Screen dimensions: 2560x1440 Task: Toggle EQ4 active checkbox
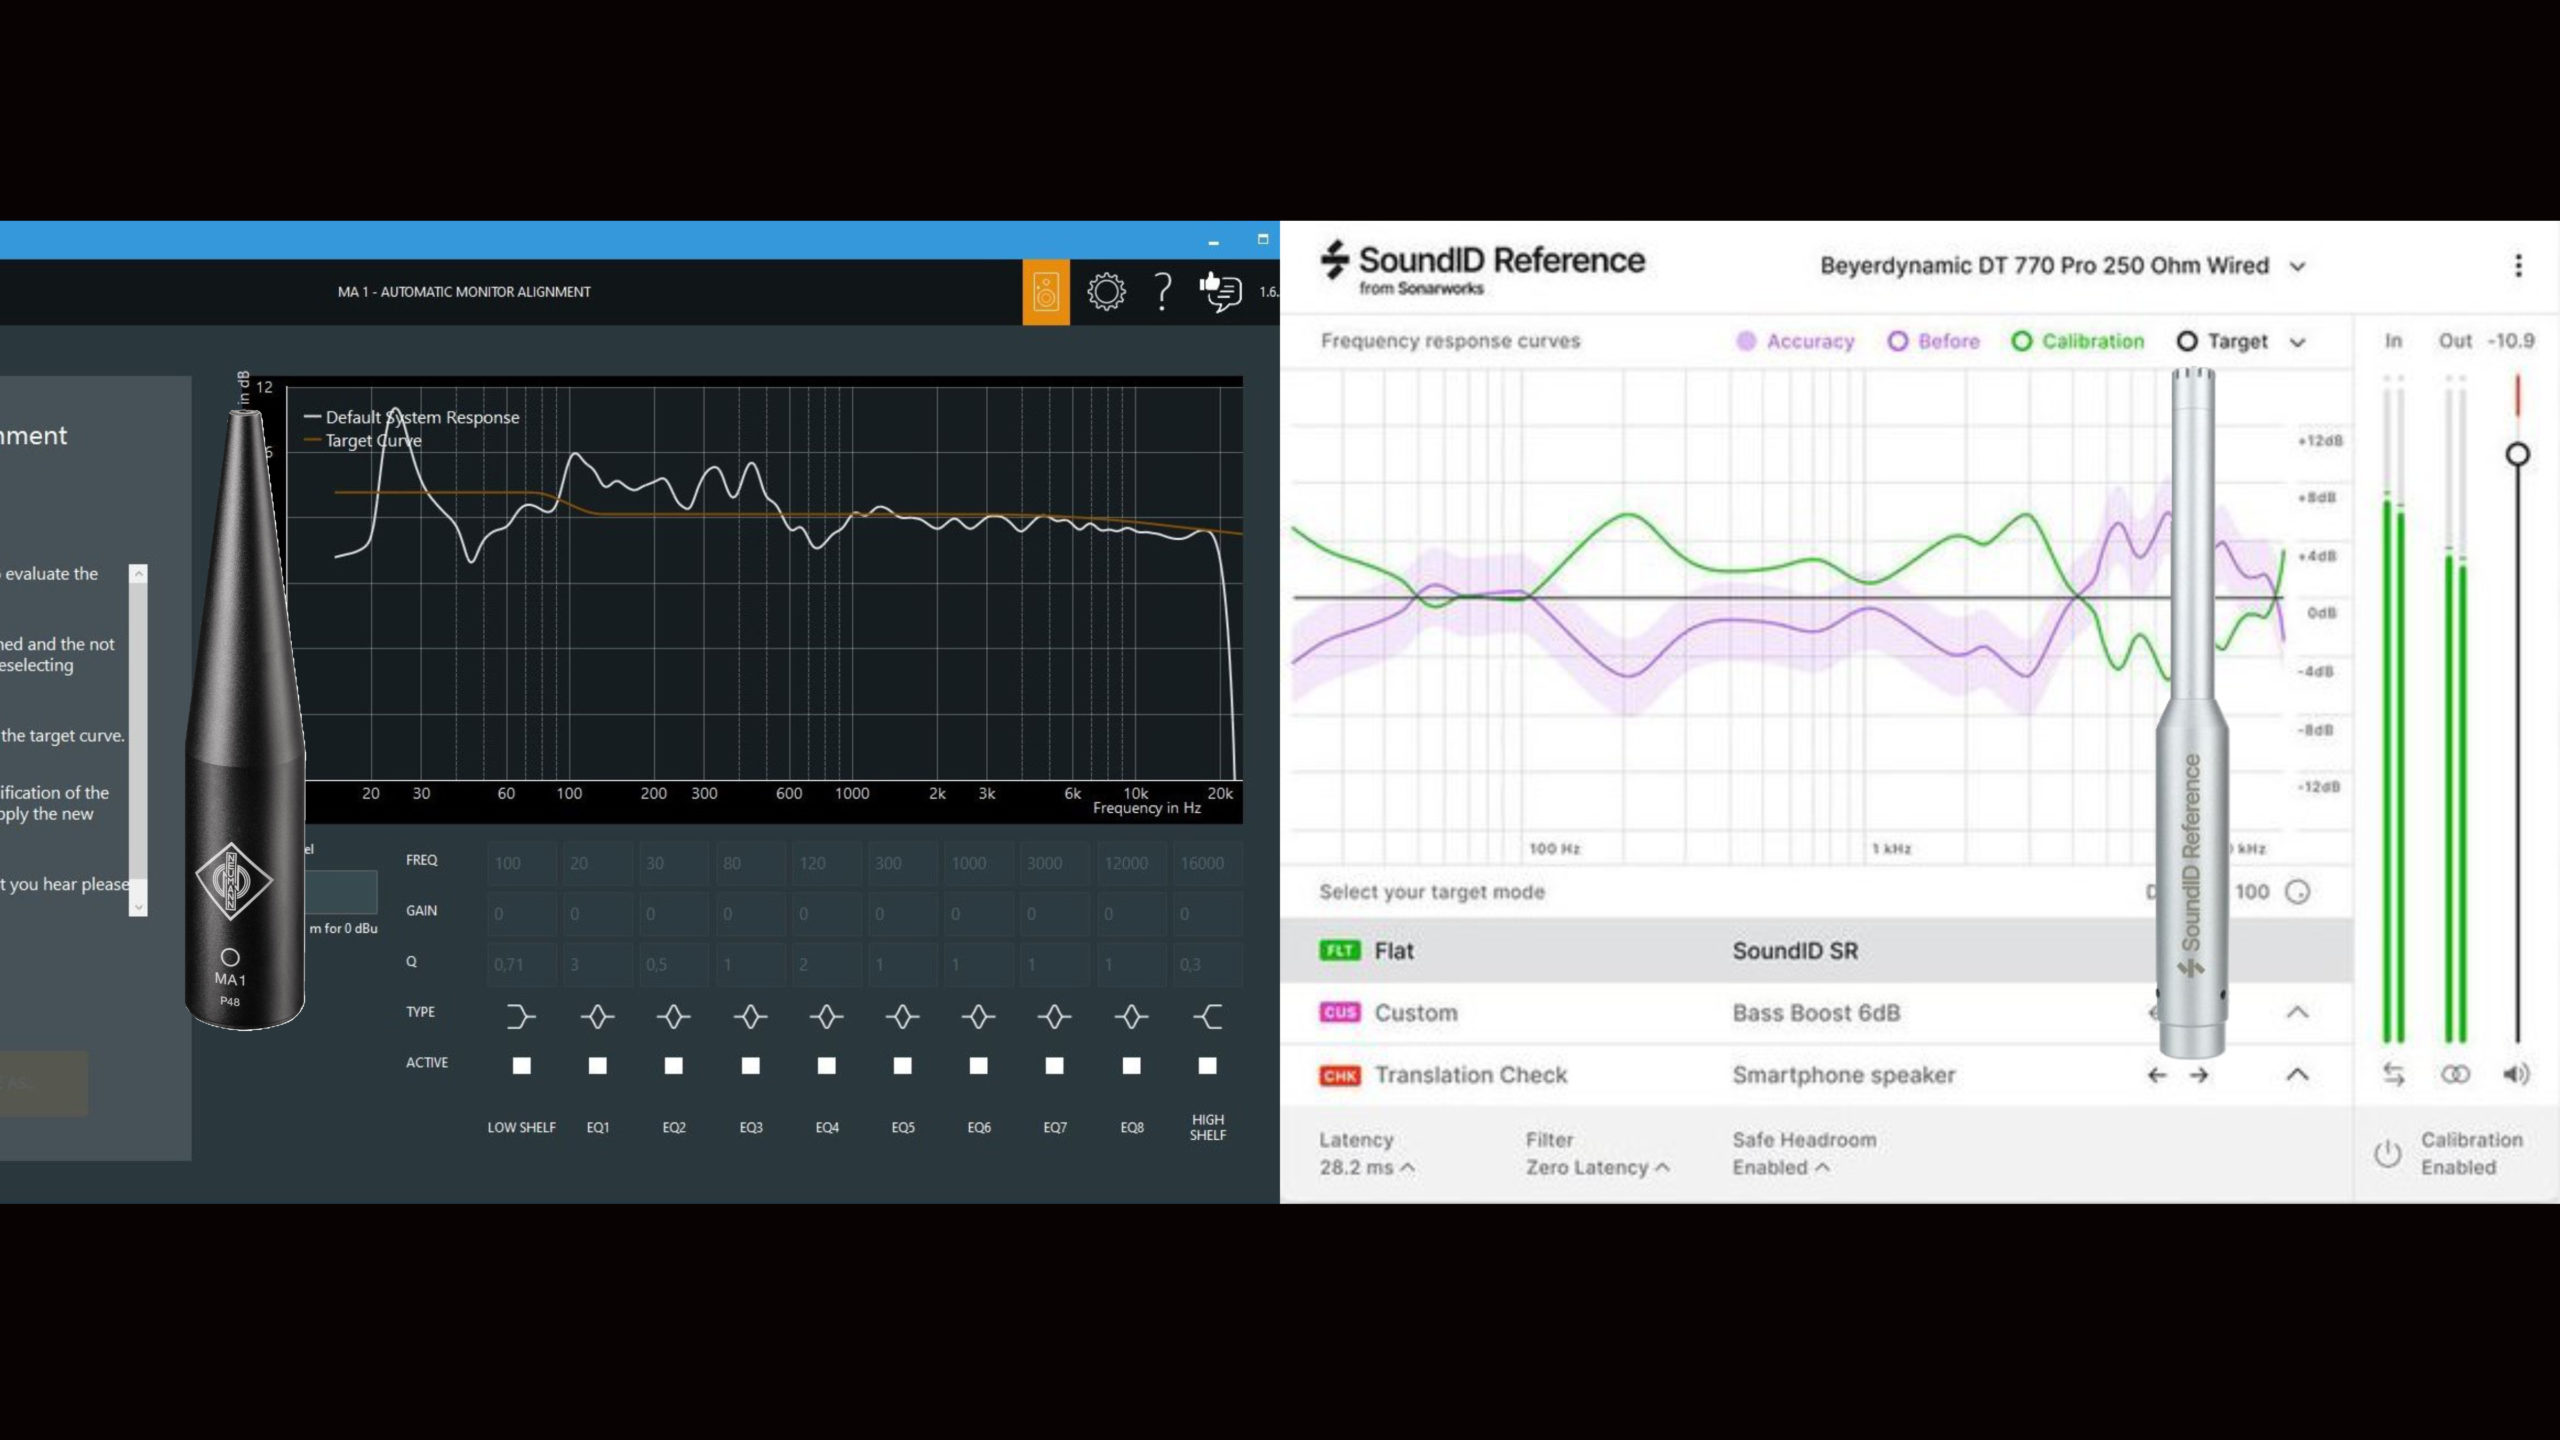[x=826, y=1066]
